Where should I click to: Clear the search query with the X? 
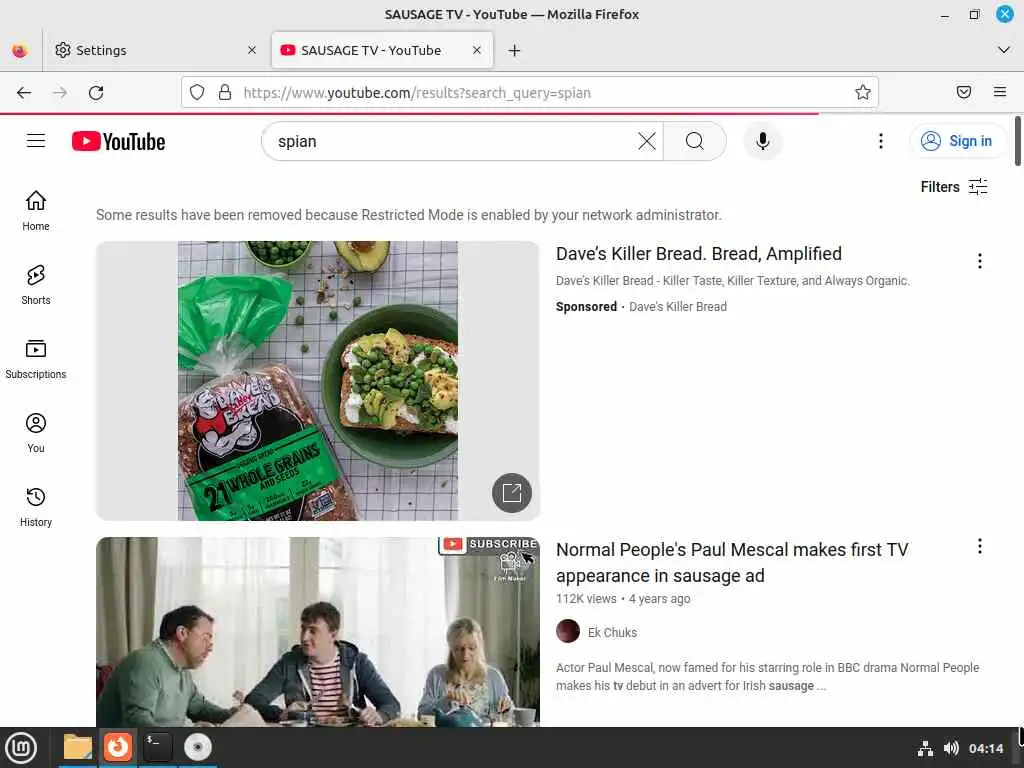pos(647,141)
